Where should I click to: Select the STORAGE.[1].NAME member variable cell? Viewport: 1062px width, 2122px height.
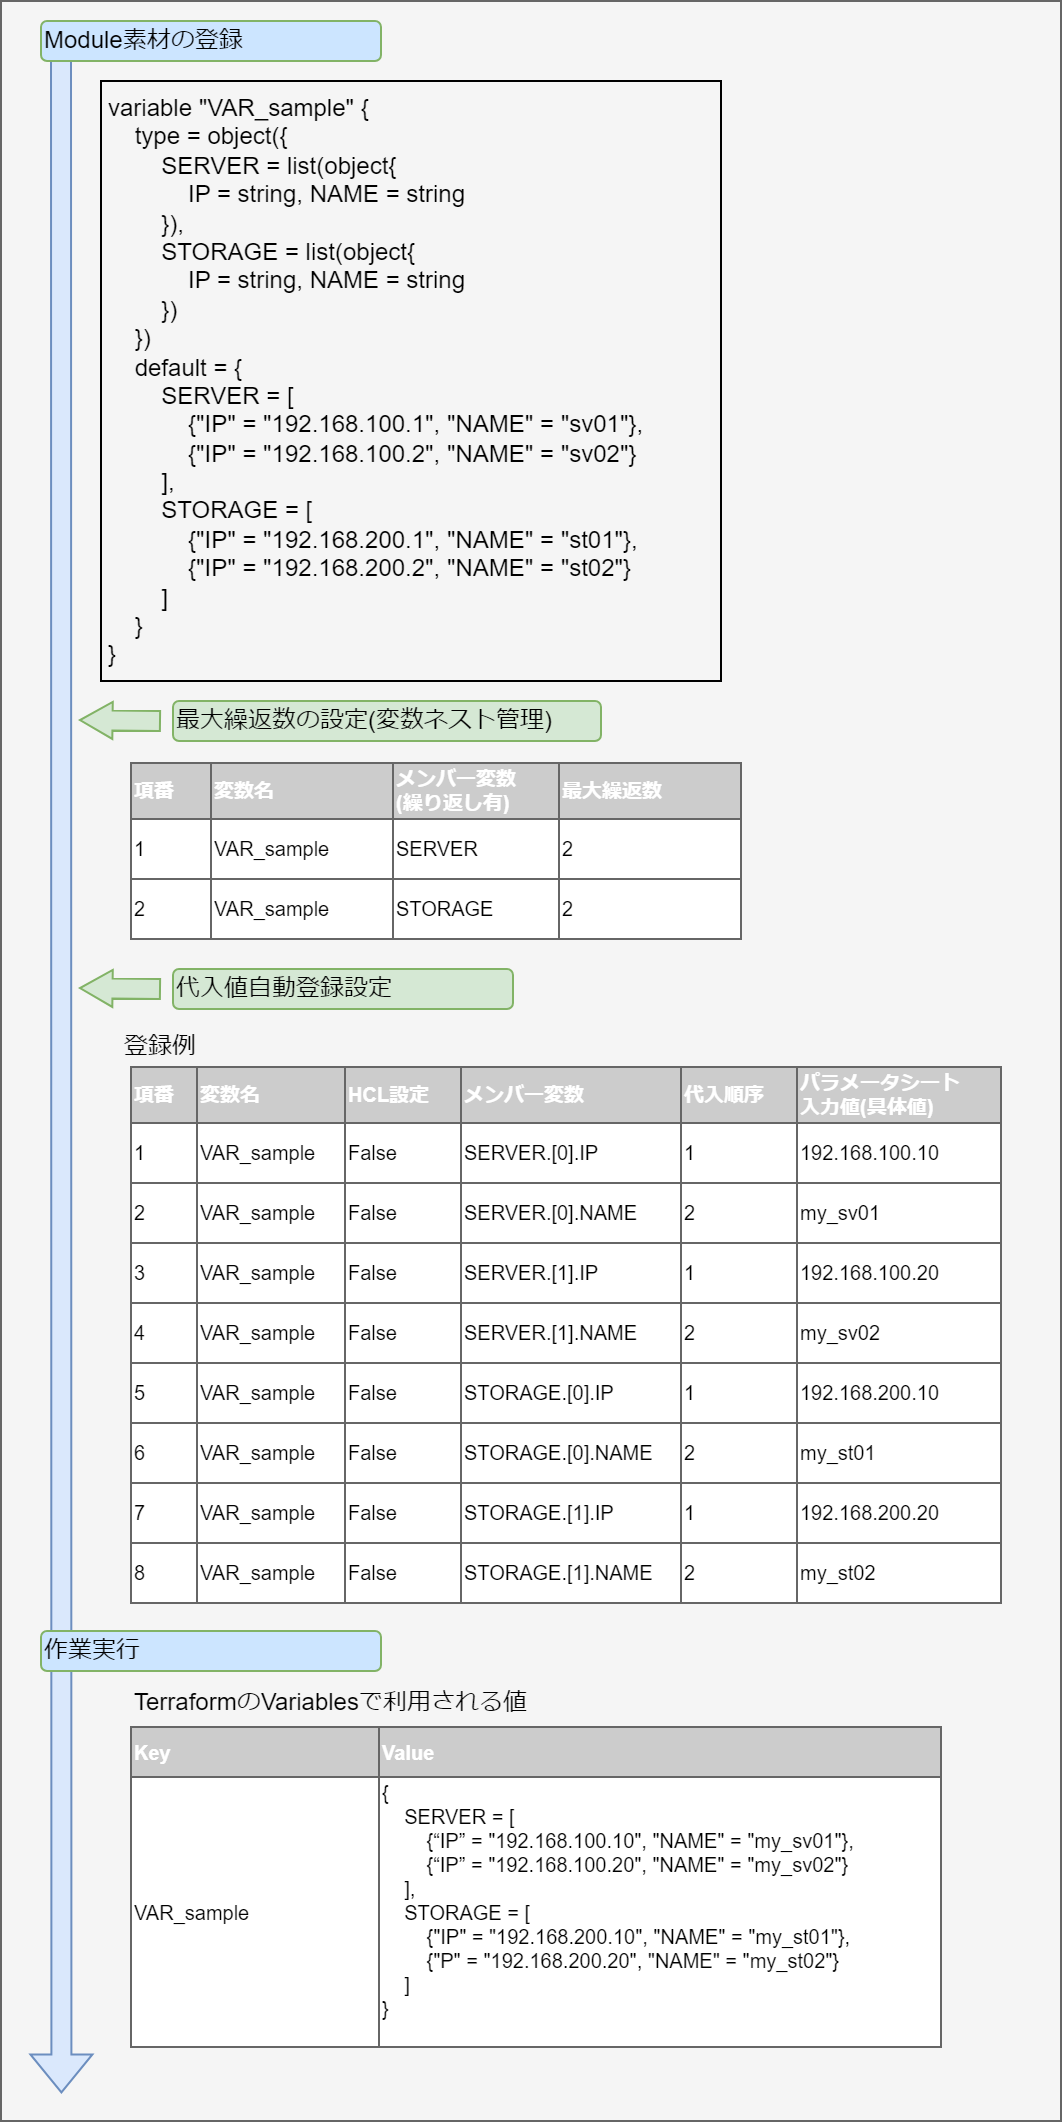point(570,1573)
